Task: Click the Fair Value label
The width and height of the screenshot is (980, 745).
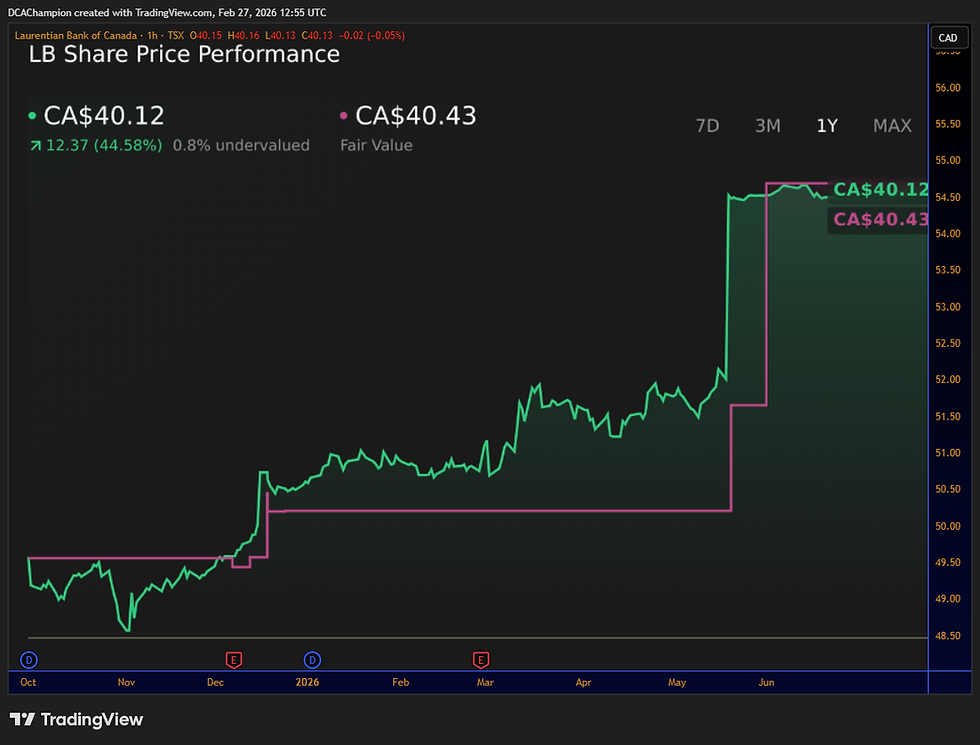Action: click(376, 145)
